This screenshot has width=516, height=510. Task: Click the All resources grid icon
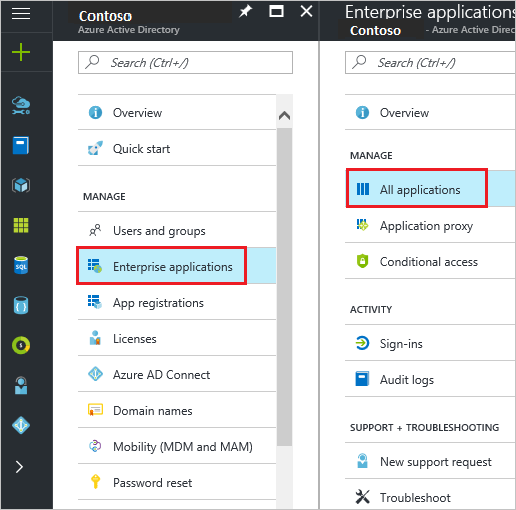(x=21, y=225)
